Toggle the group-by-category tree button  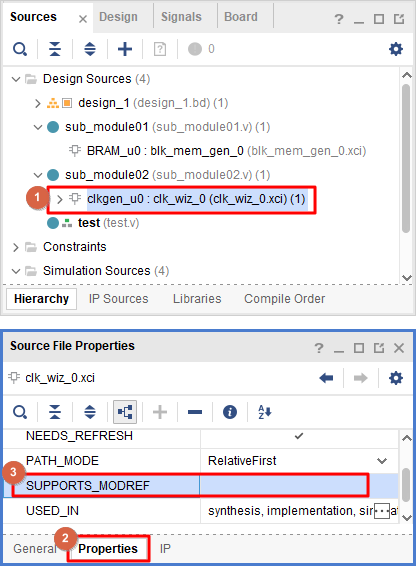coord(125,412)
